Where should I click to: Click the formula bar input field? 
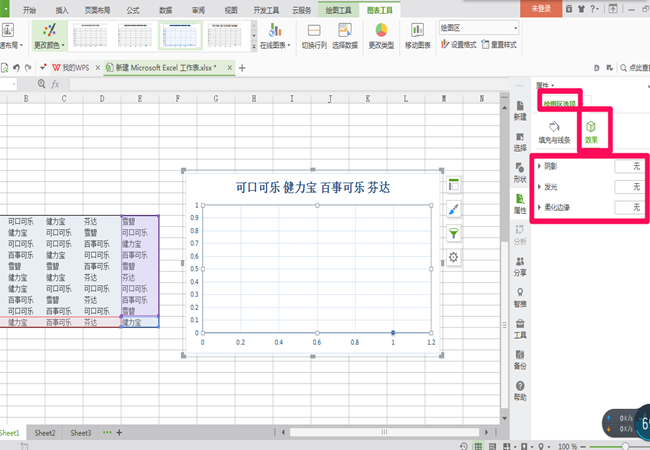point(289,84)
